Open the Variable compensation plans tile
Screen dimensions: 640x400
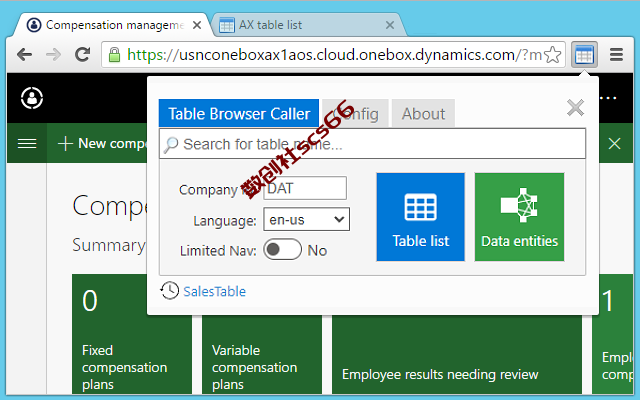[x=262, y=354]
